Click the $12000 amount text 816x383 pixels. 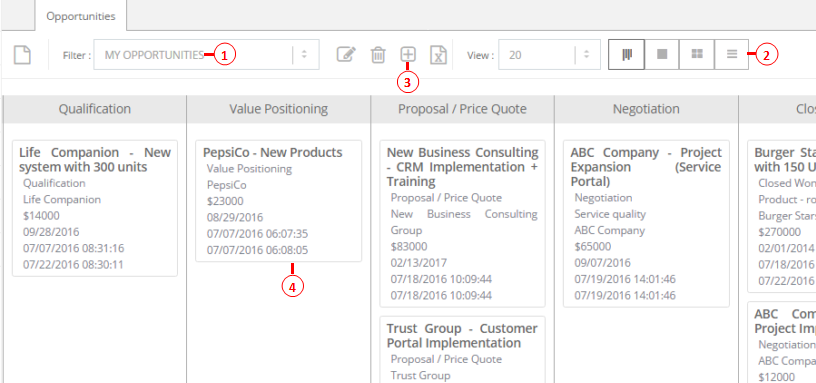(776, 377)
